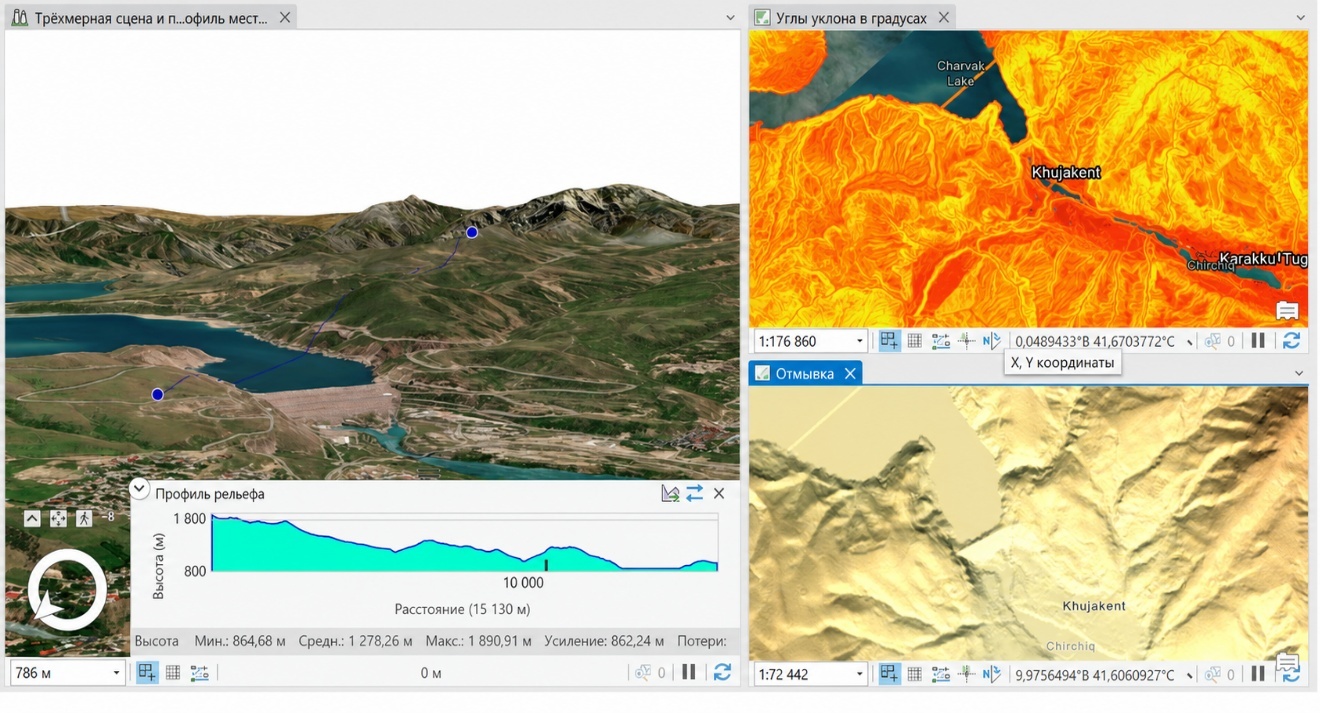Refresh the slope map view

coord(1291,340)
